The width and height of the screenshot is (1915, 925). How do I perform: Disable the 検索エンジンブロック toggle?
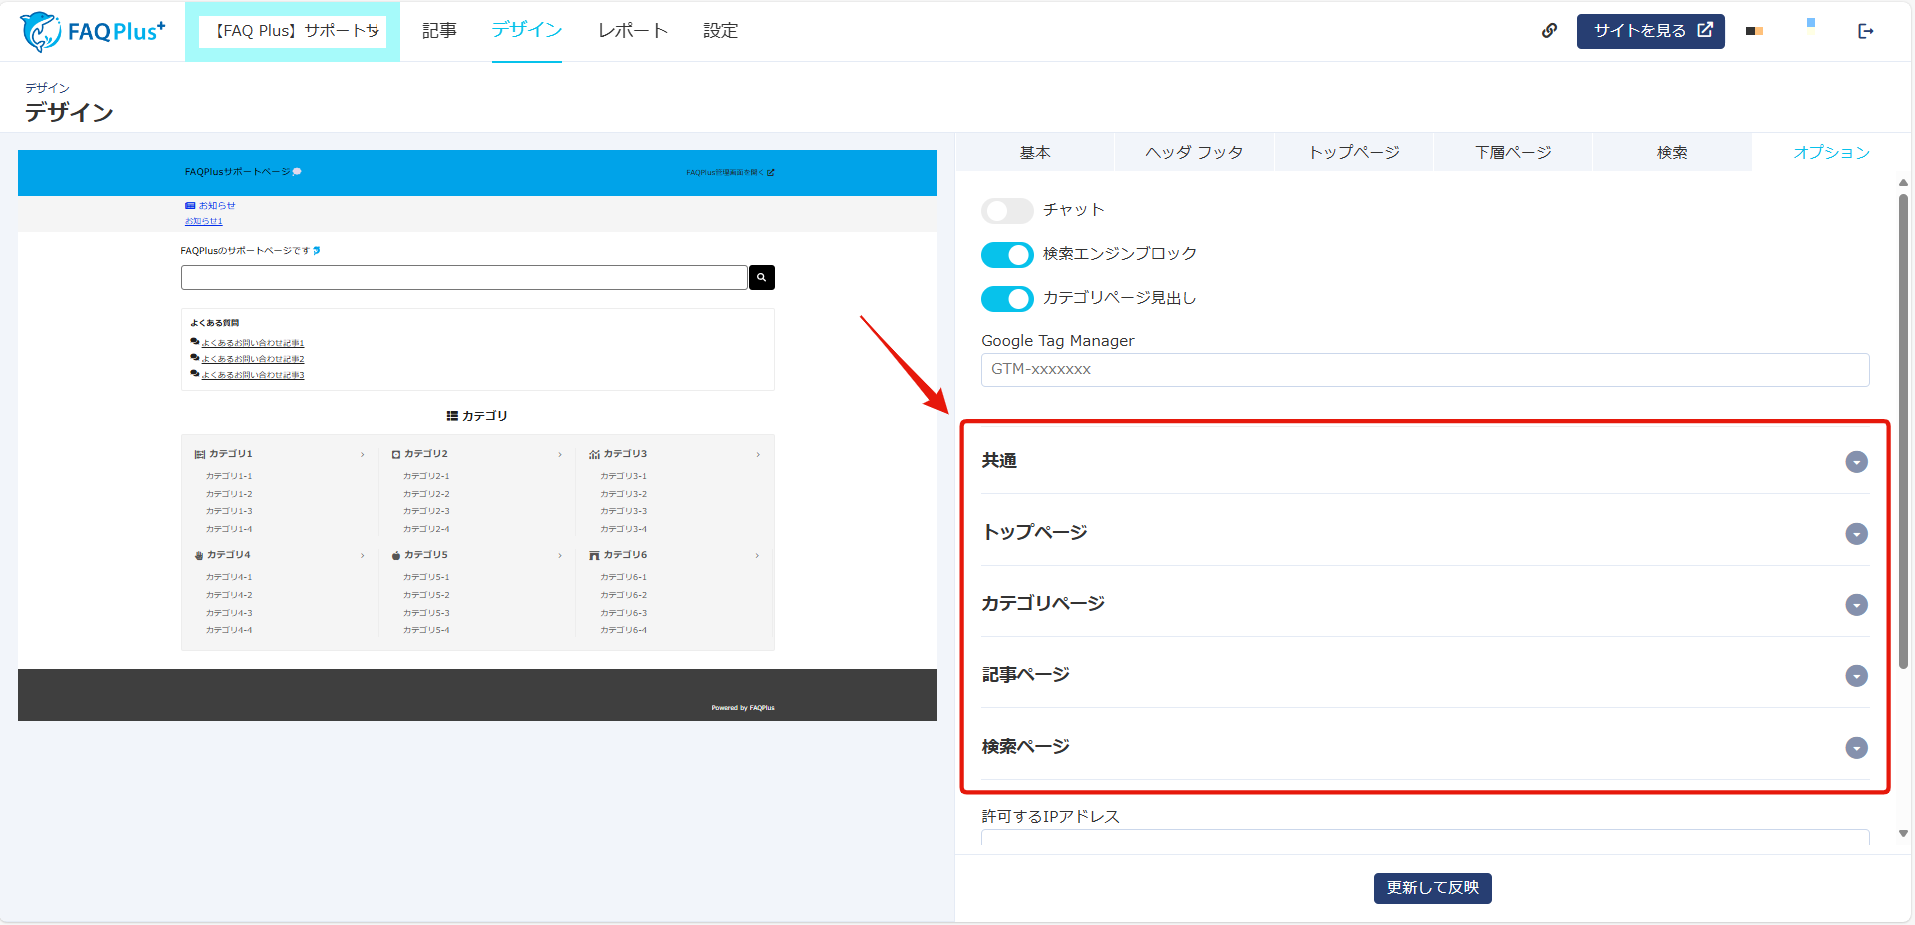click(x=1006, y=255)
